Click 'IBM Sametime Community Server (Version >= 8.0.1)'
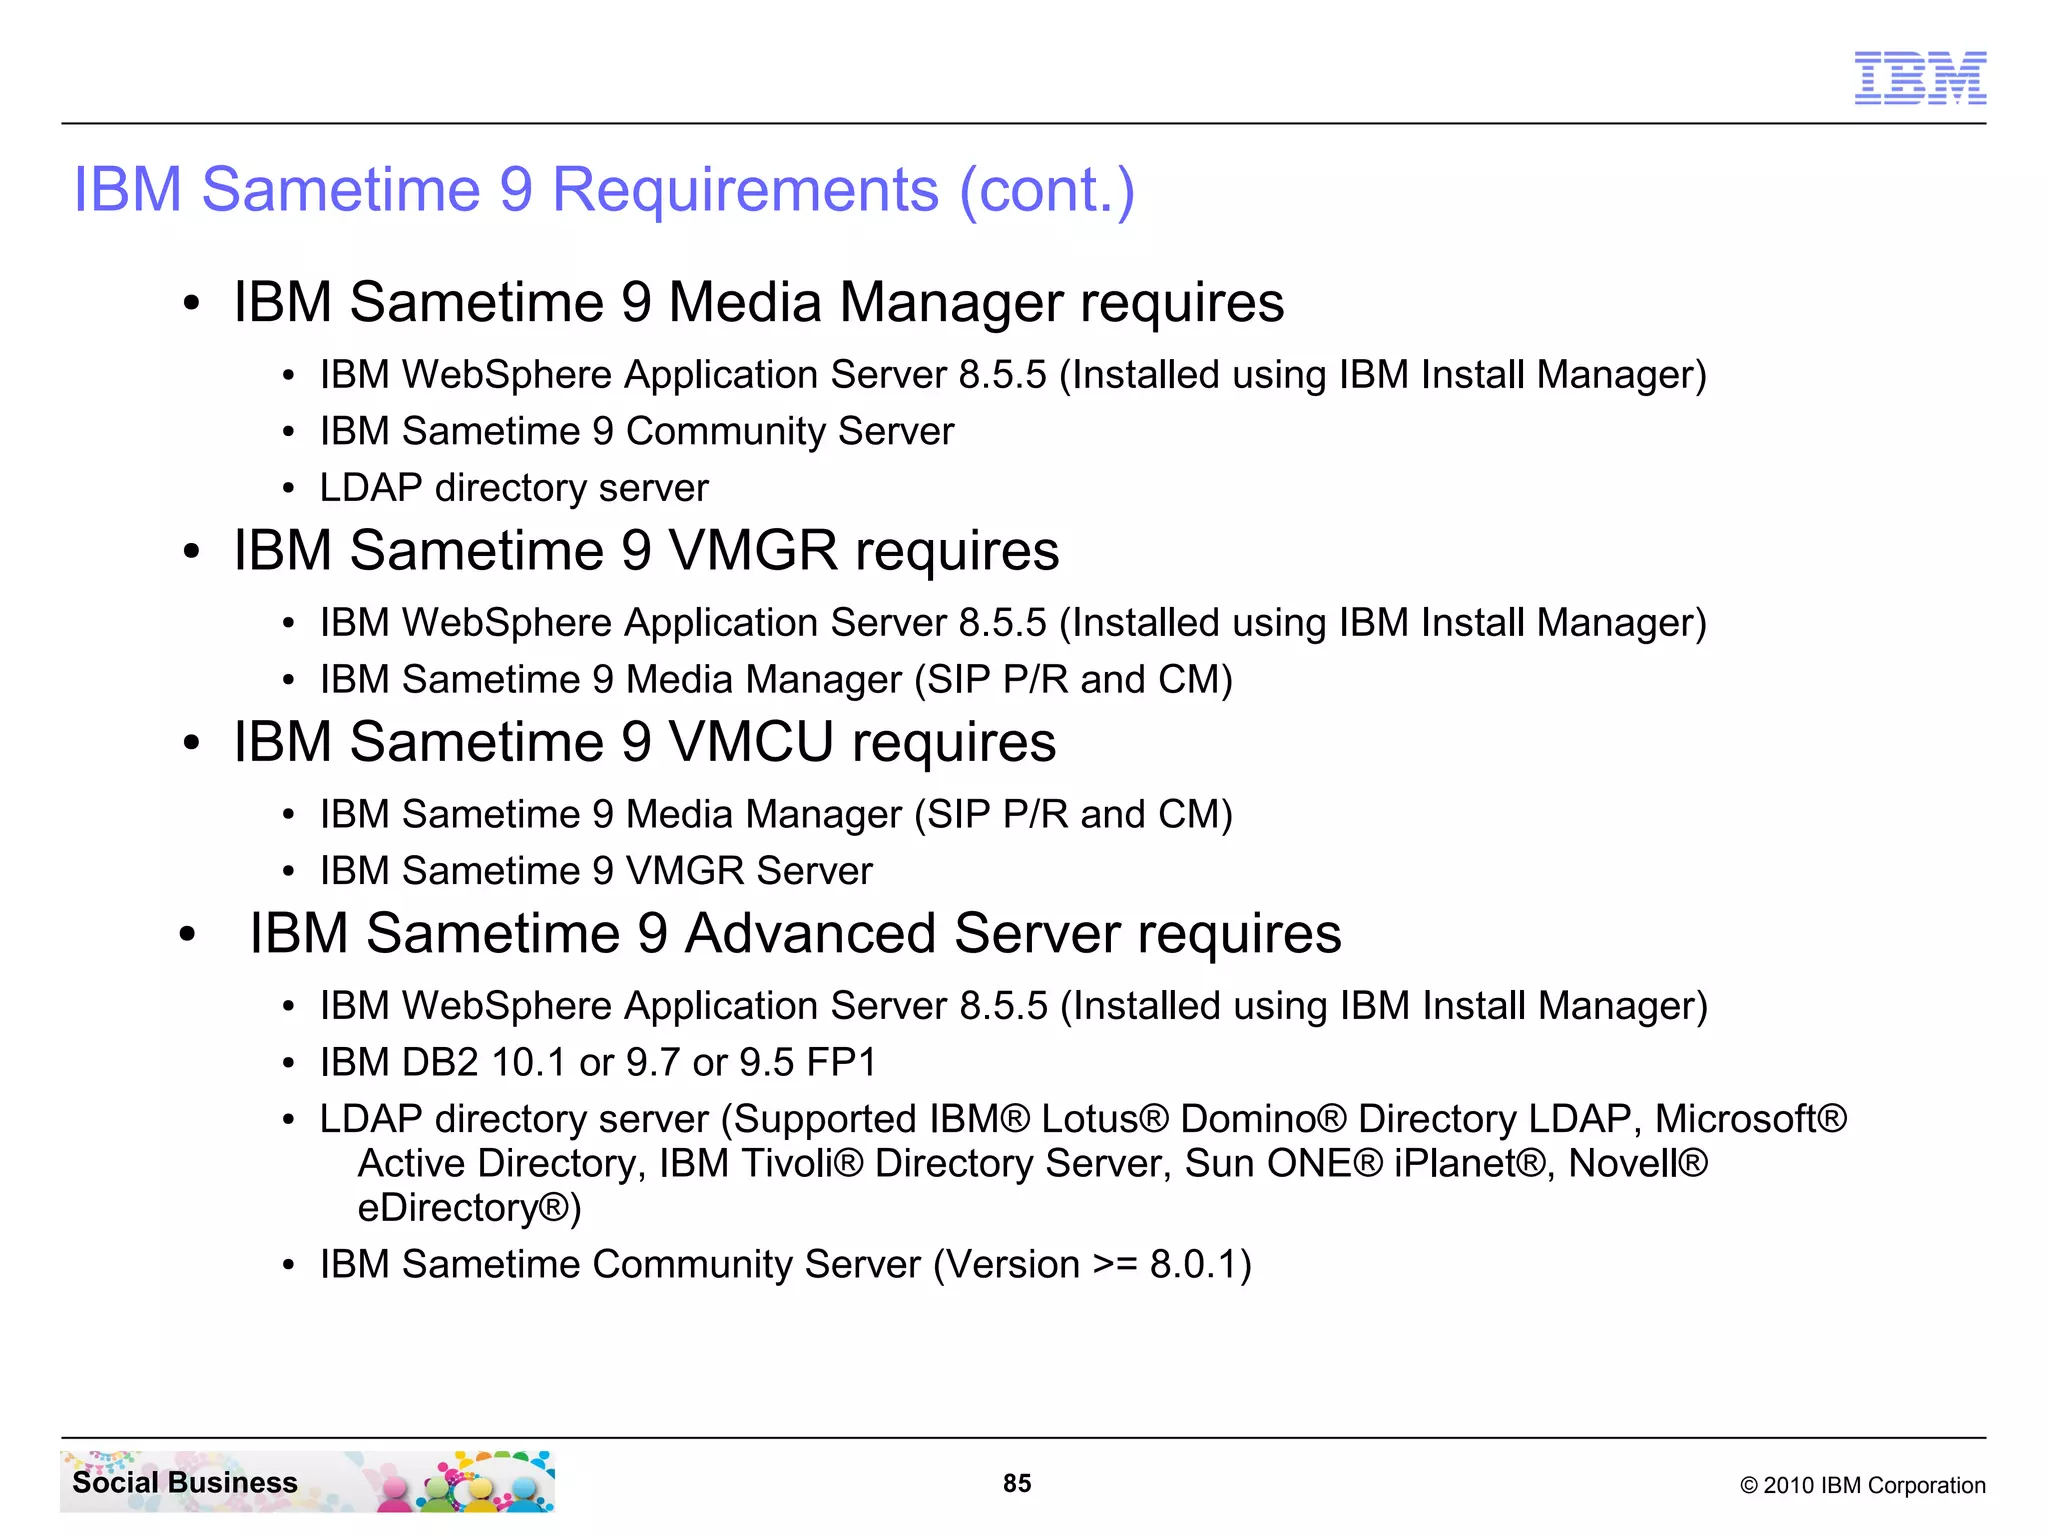This screenshot has width=2048, height=1536. tap(786, 1264)
